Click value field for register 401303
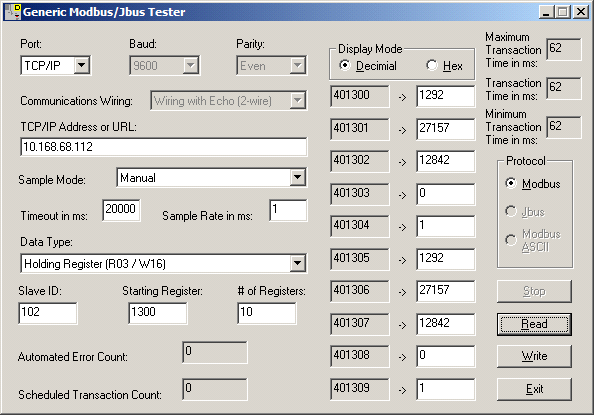The width and height of the screenshot is (594, 415). tap(446, 194)
